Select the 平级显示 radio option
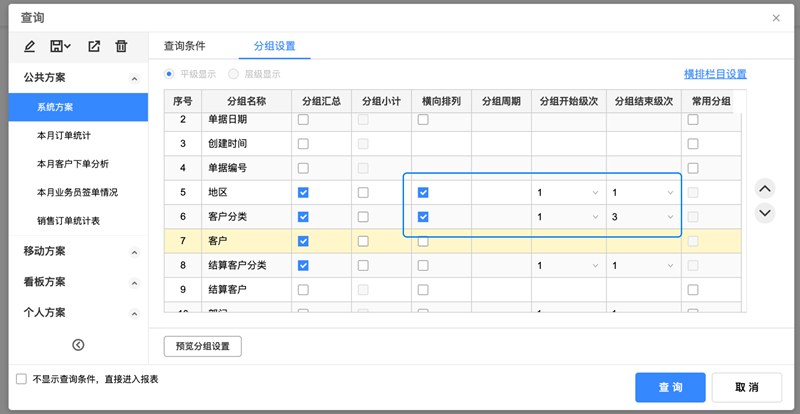 tap(170, 74)
